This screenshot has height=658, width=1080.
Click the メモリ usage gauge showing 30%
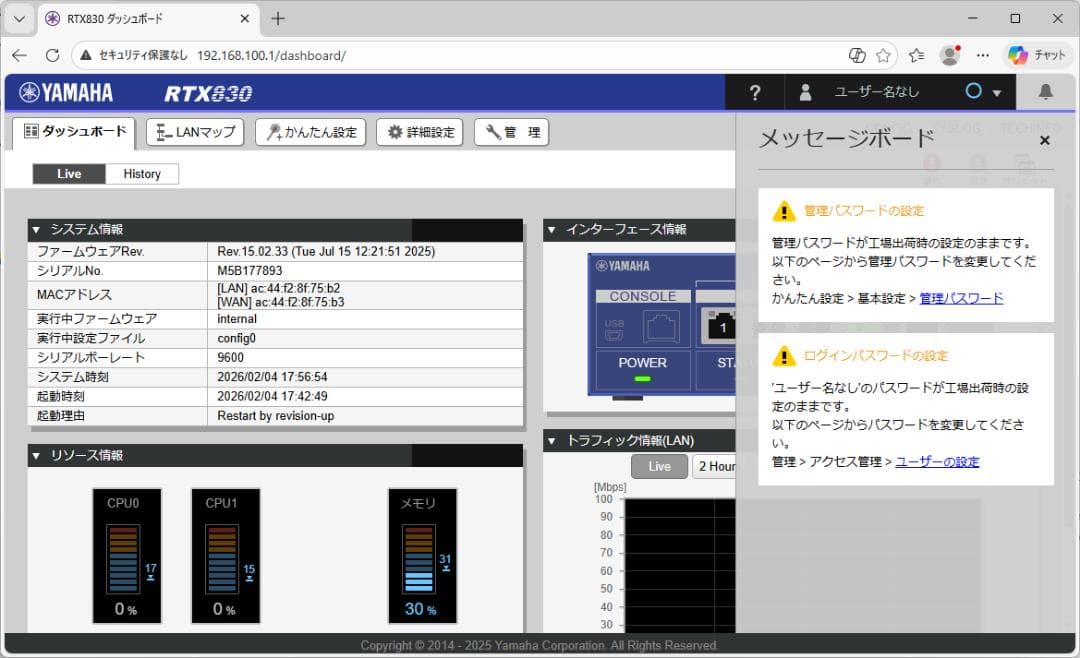click(x=421, y=555)
